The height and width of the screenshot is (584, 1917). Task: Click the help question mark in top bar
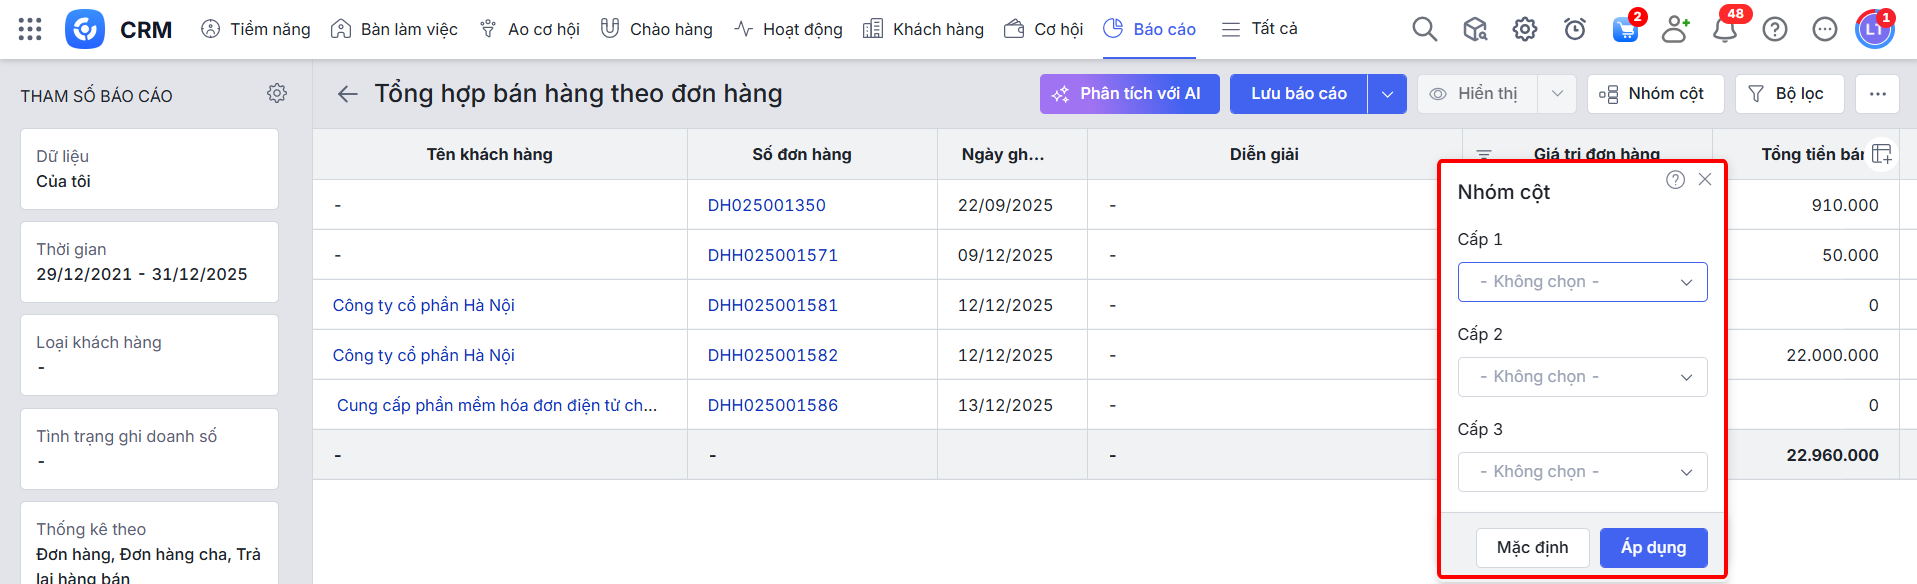coord(1774,29)
